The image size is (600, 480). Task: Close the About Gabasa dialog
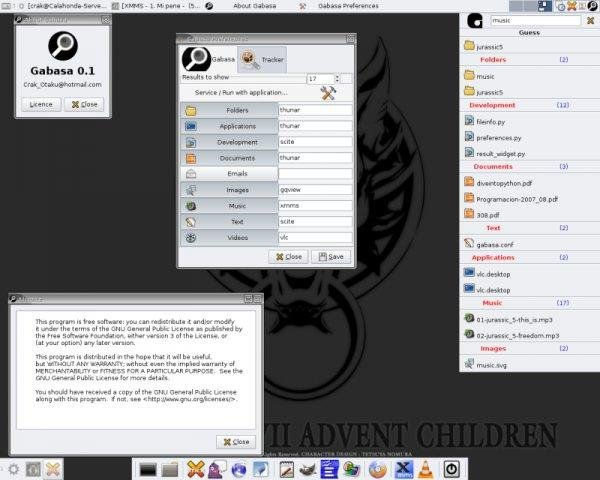84,104
